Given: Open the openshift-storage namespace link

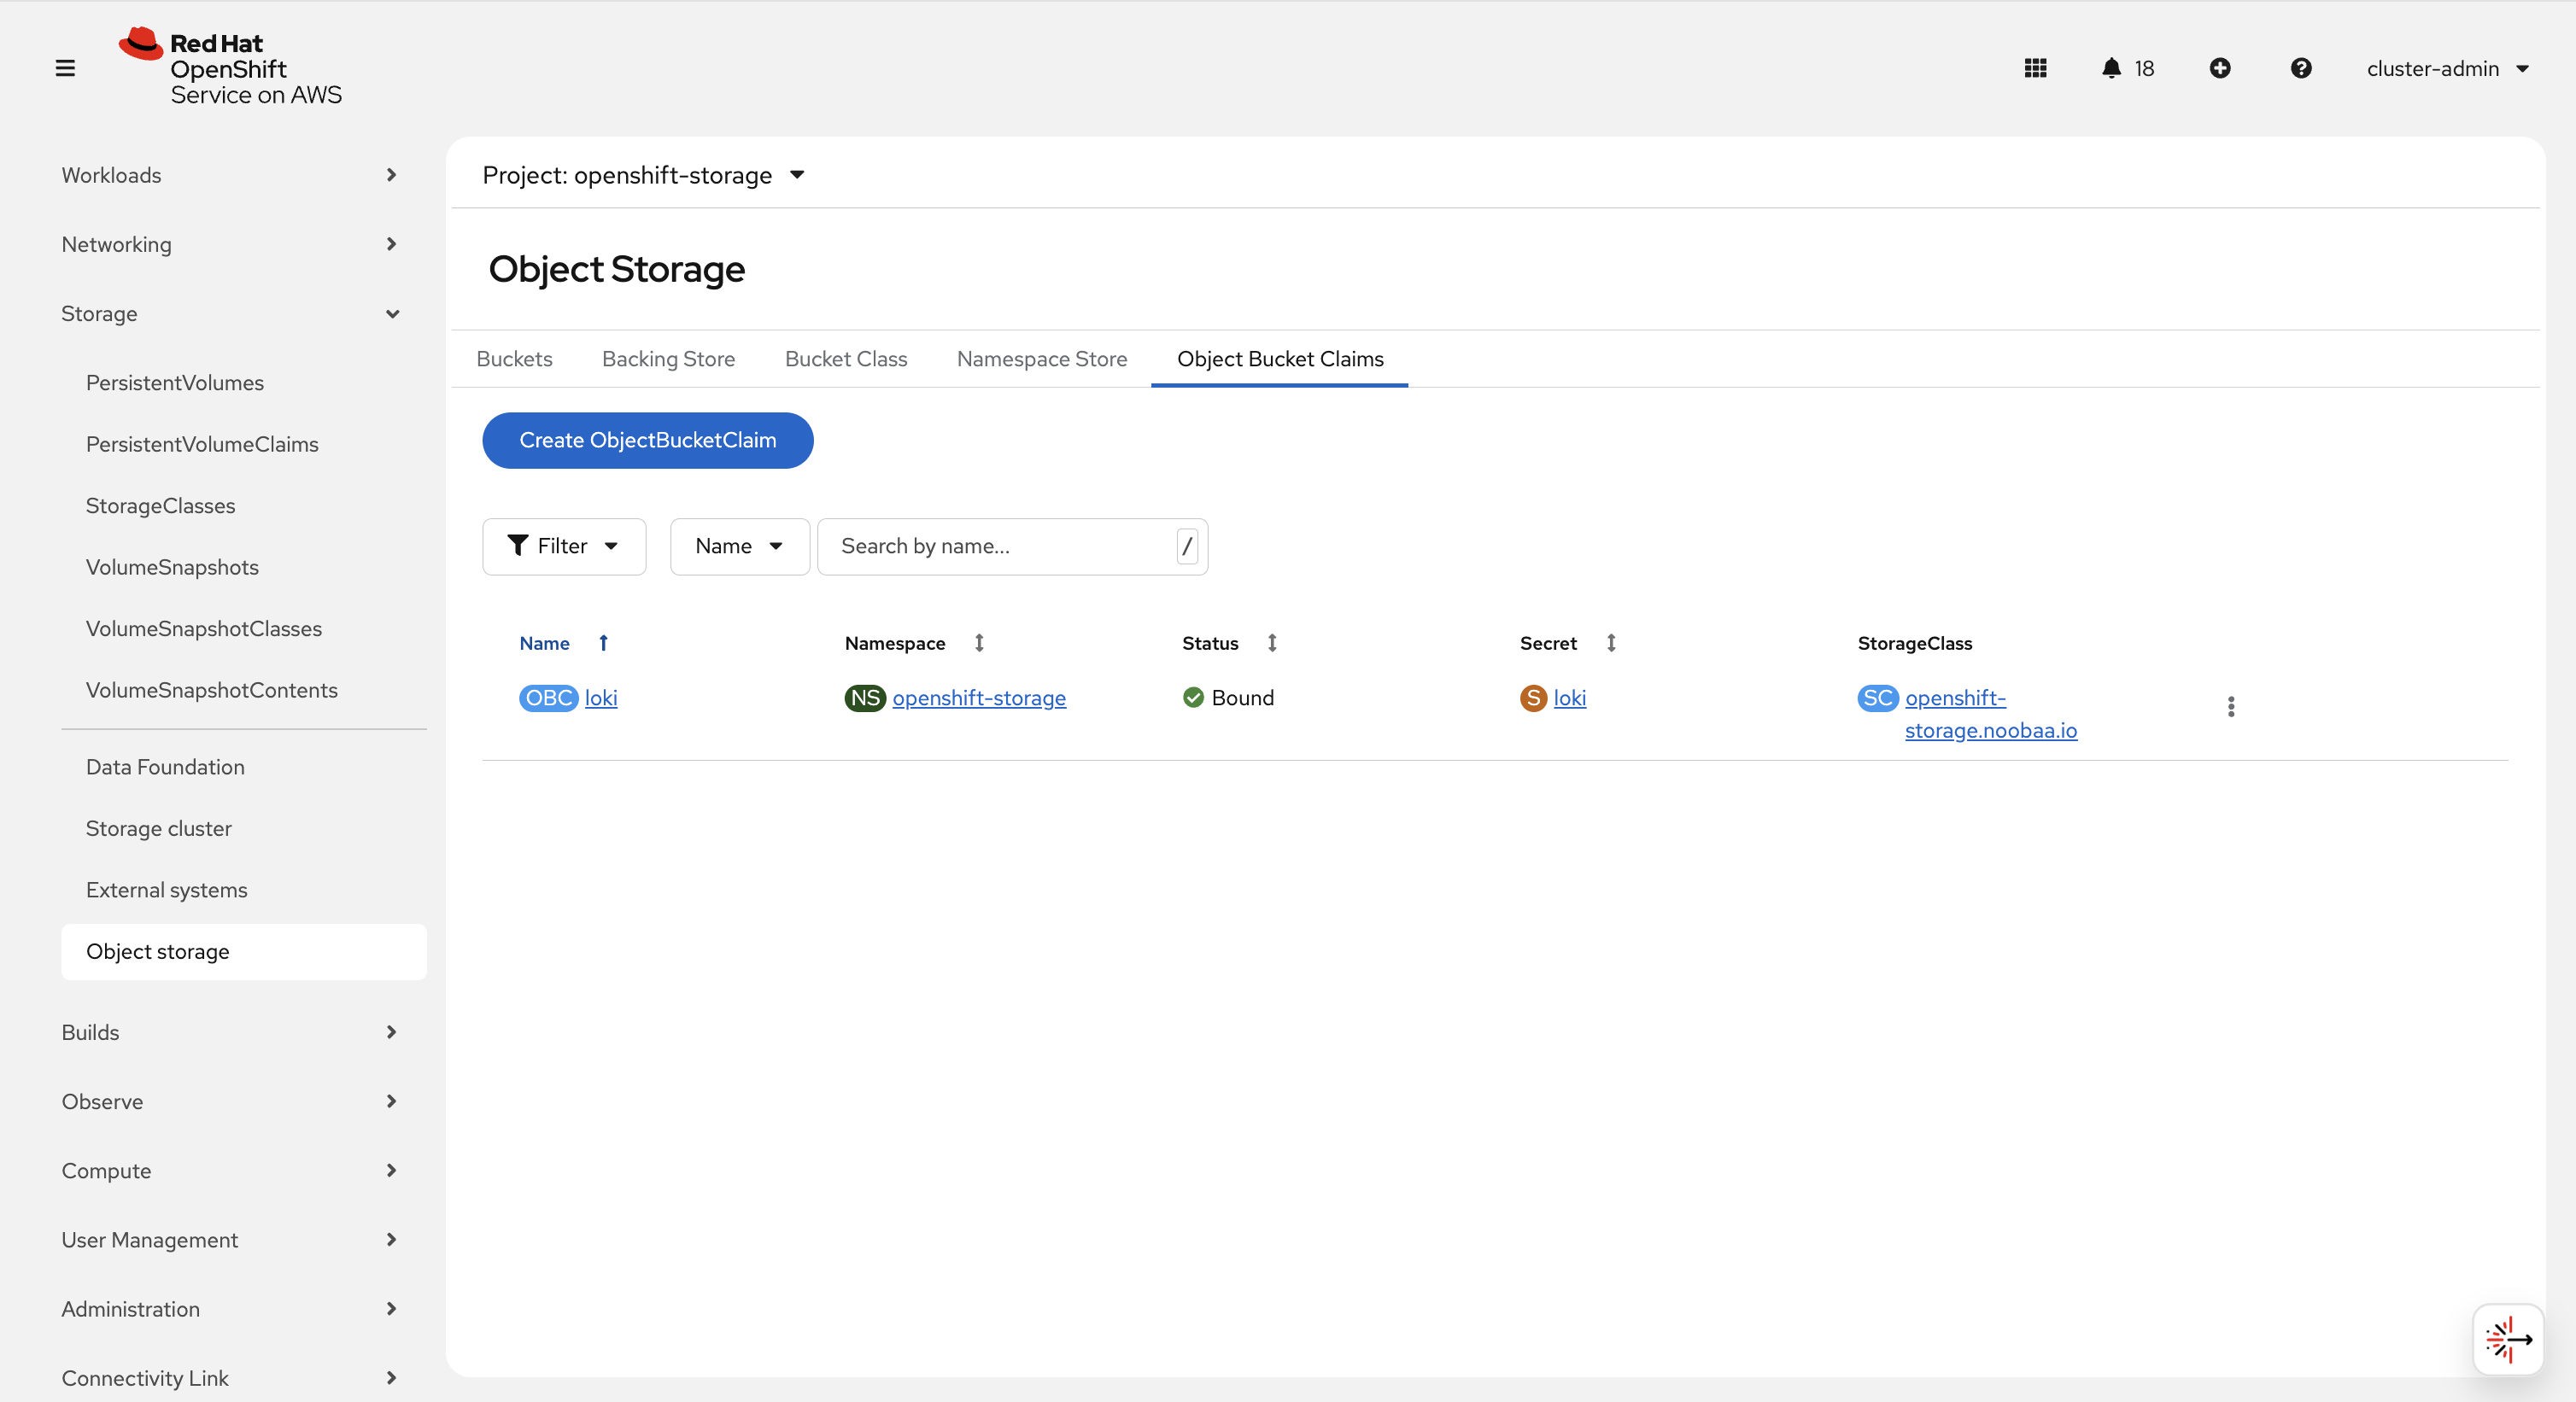Looking at the screenshot, I should click(979, 698).
